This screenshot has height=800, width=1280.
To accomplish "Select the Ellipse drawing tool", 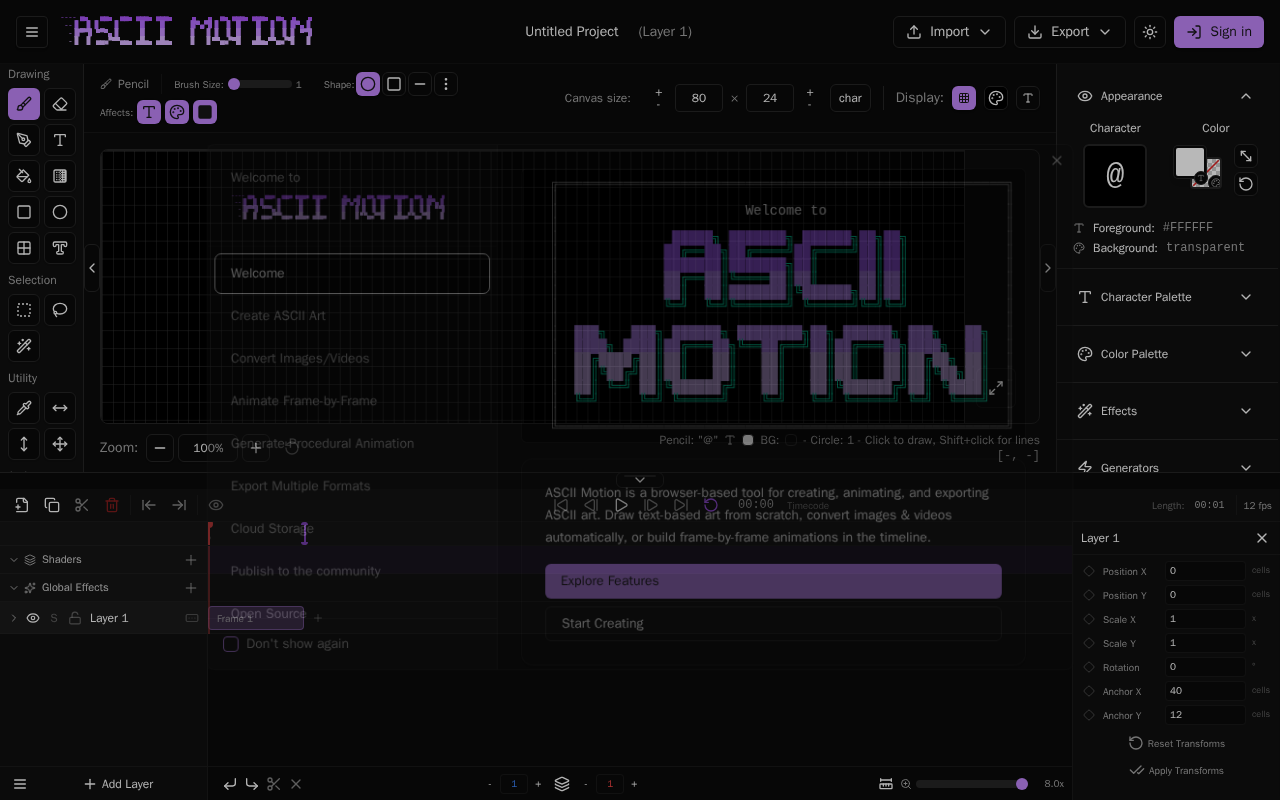I will (x=60, y=212).
